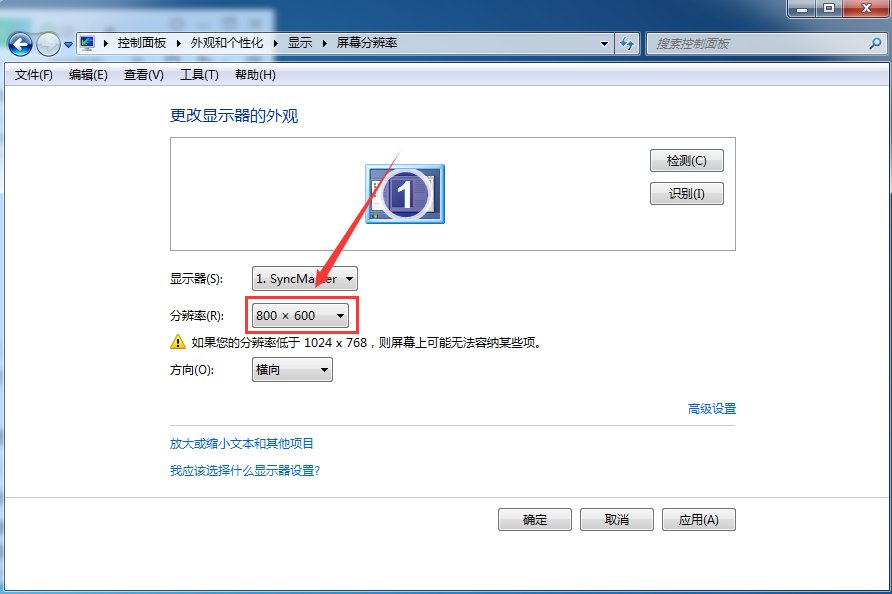Viewport: 892px width, 594px height.
Task: Open the 工具 menu
Action: 198,74
